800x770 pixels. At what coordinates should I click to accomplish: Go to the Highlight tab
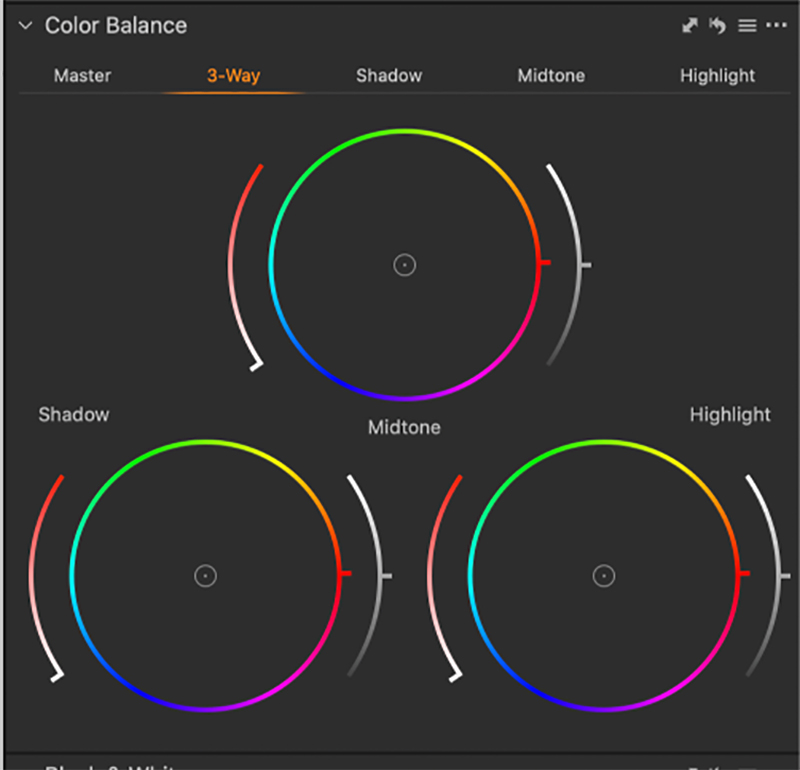click(717, 76)
